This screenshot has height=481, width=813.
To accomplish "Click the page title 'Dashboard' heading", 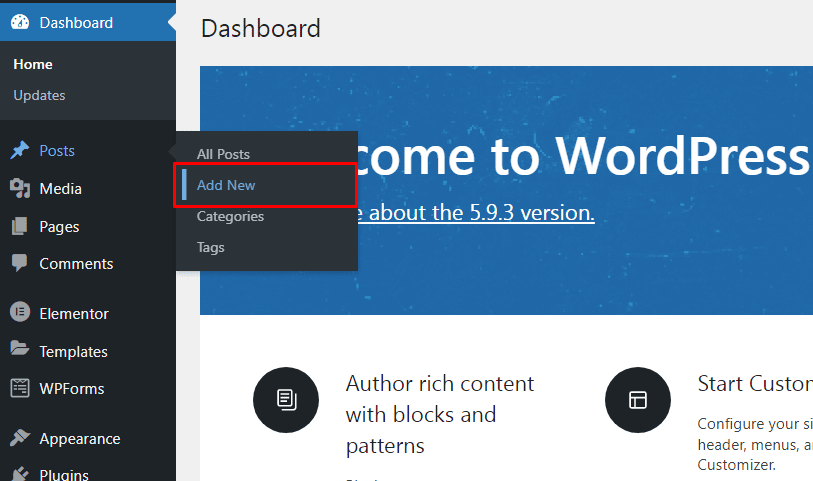I will [x=261, y=29].
